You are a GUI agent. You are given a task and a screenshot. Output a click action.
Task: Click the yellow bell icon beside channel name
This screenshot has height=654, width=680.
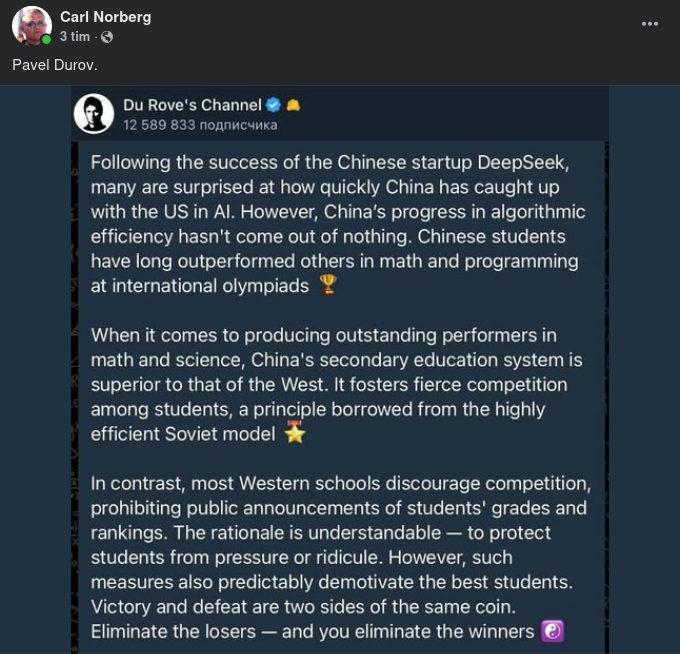click(293, 105)
